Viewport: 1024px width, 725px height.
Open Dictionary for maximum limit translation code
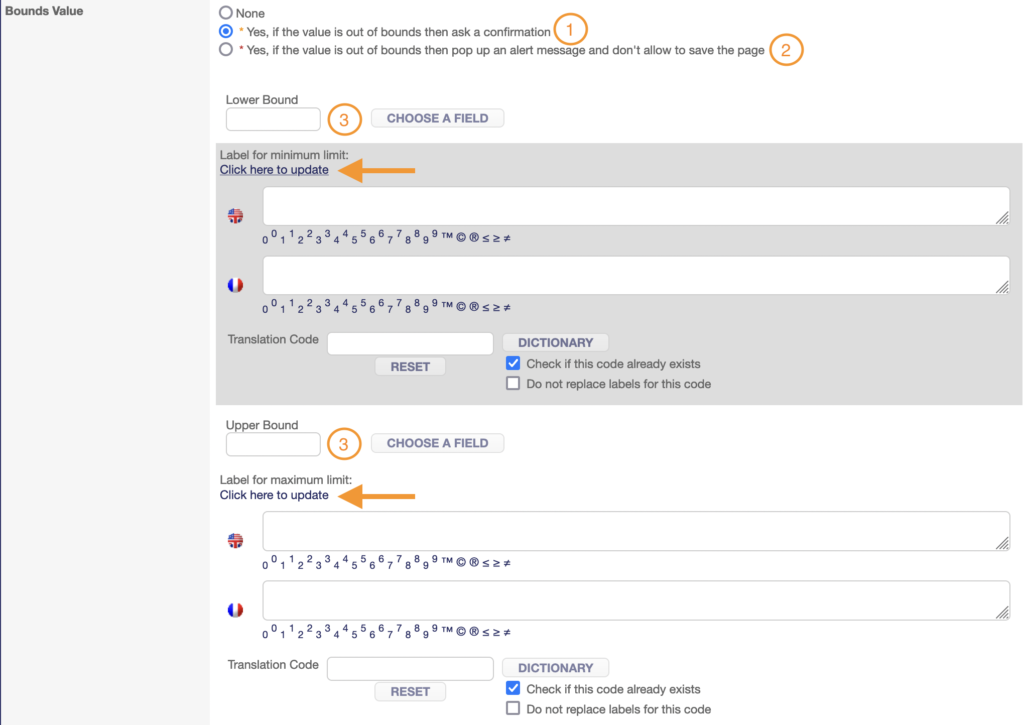coord(555,668)
